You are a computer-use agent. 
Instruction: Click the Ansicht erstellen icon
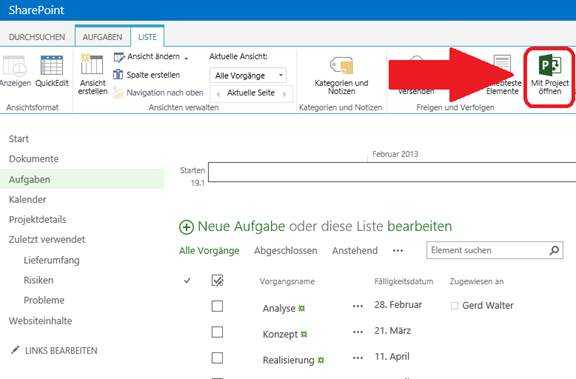[92, 65]
